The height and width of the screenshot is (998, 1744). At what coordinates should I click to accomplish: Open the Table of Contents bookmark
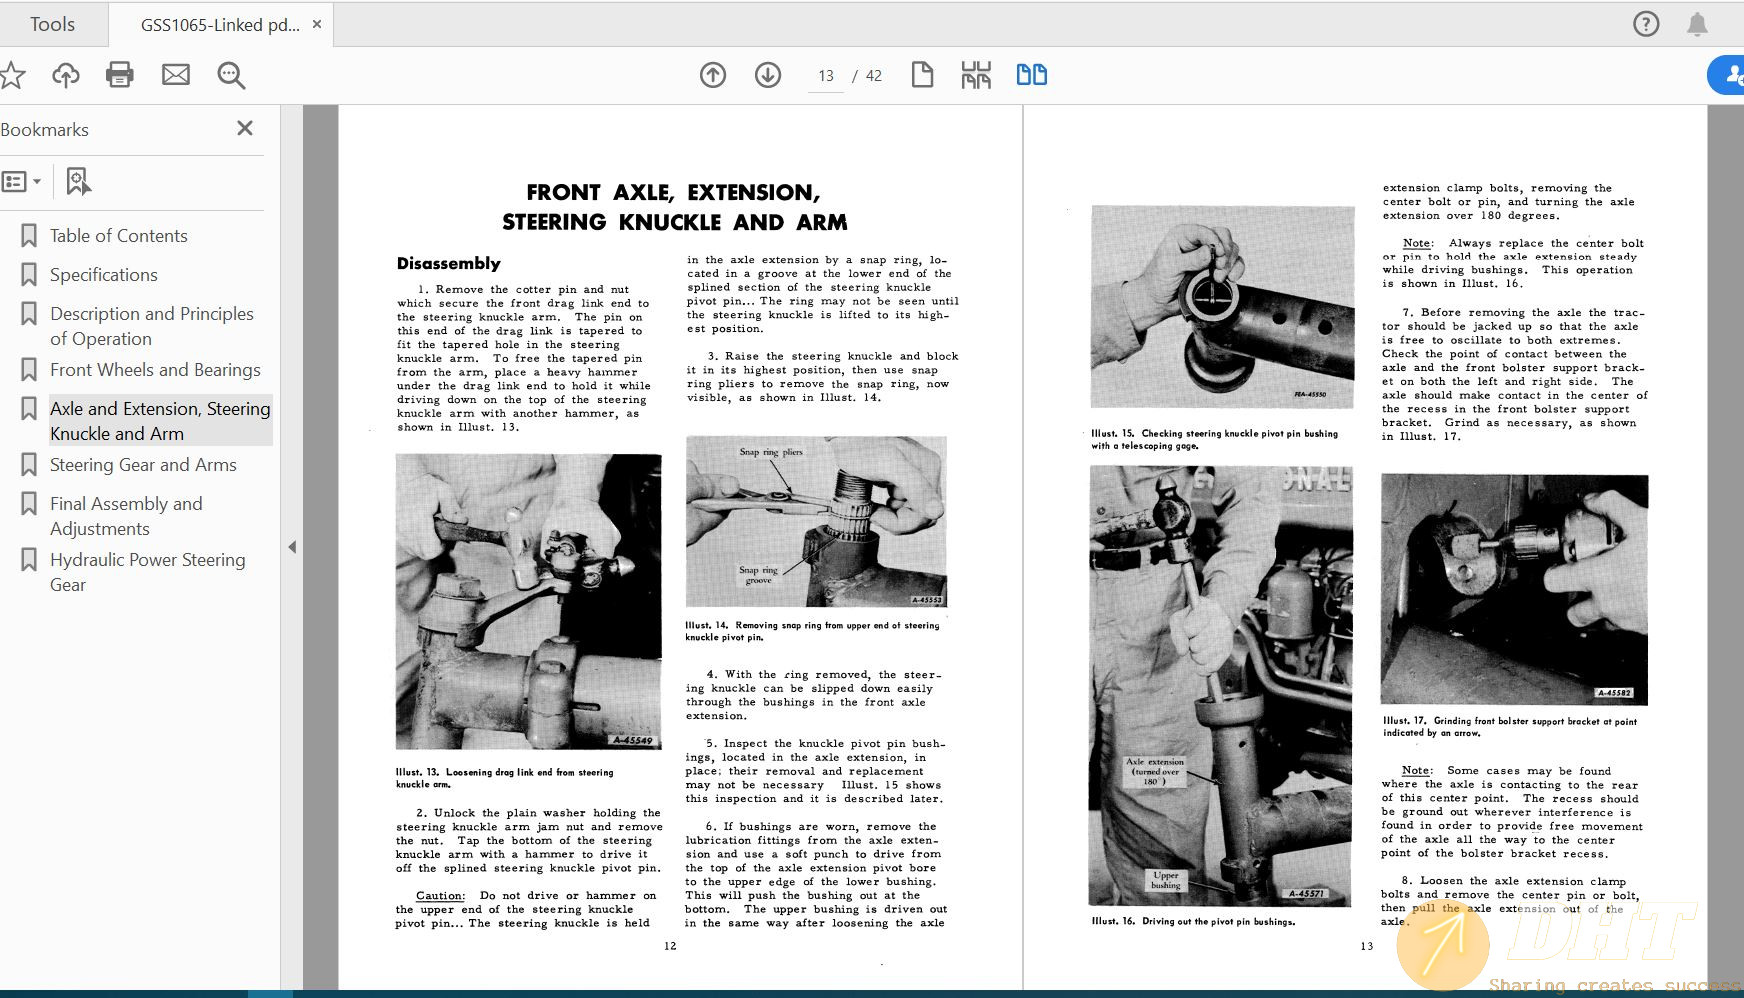click(118, 236)
